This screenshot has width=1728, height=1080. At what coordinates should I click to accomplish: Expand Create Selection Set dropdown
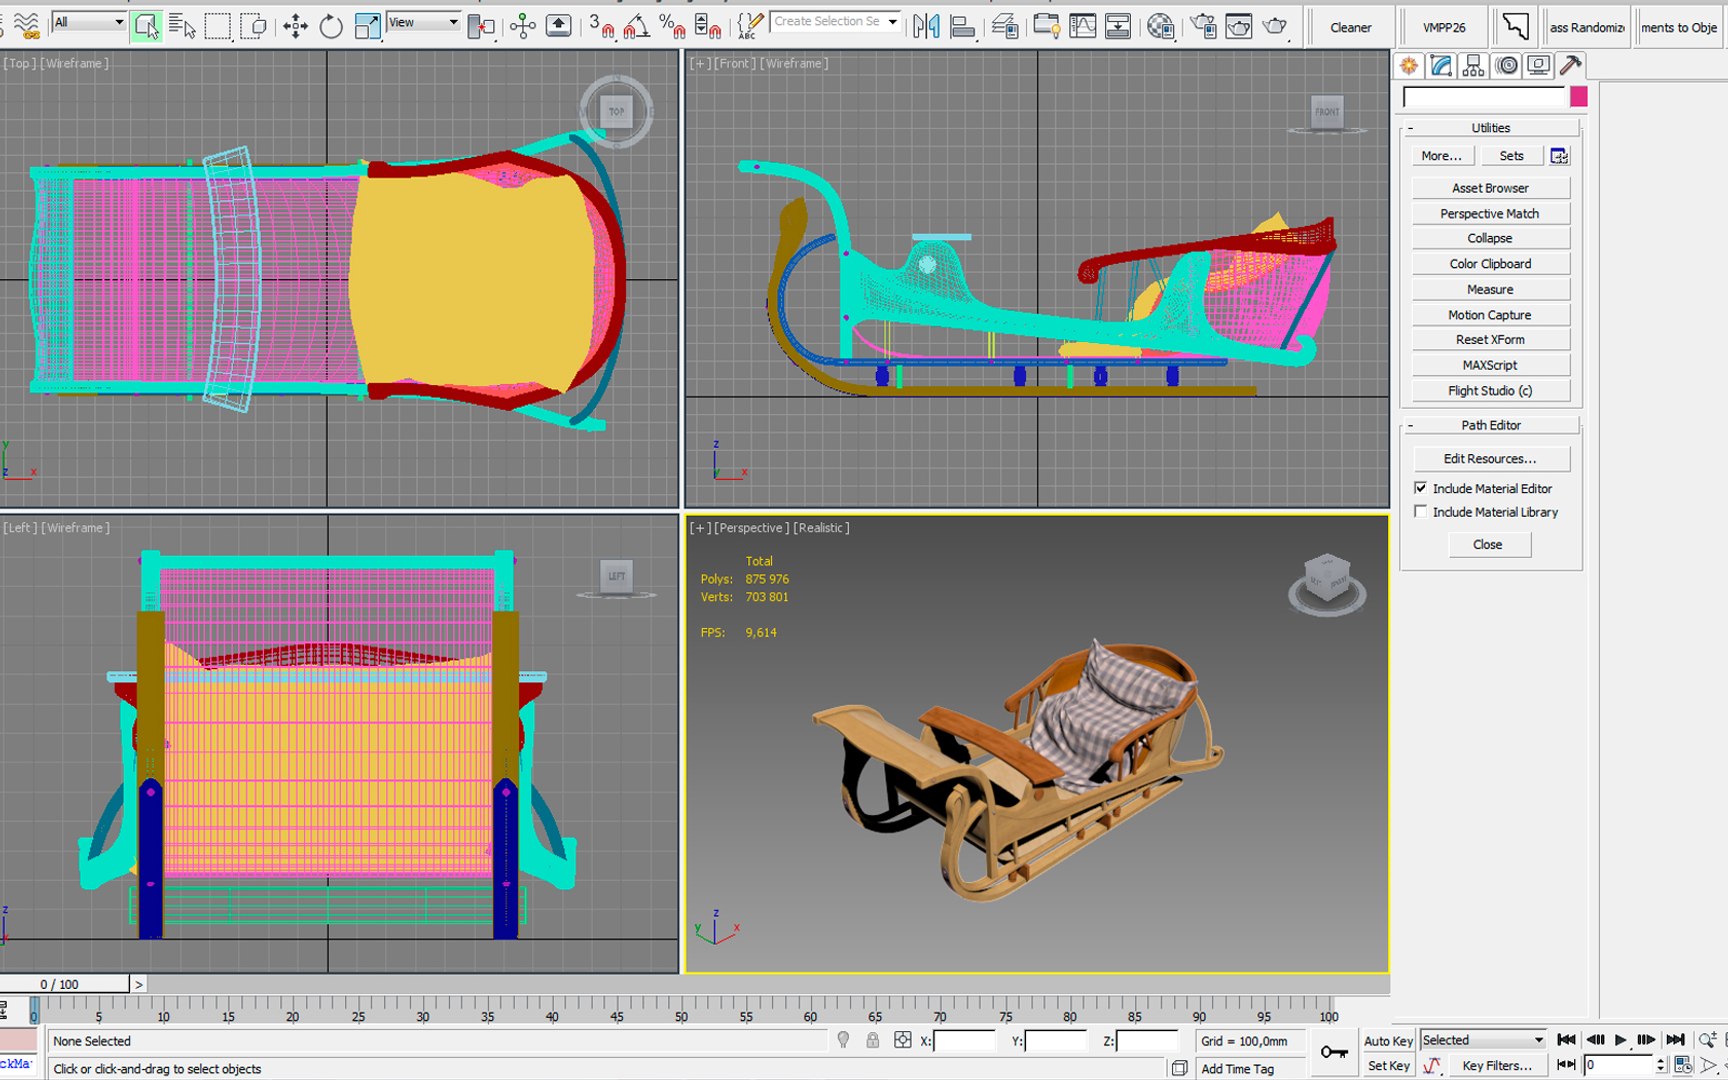pyautogui.click(x=893, y=22)
